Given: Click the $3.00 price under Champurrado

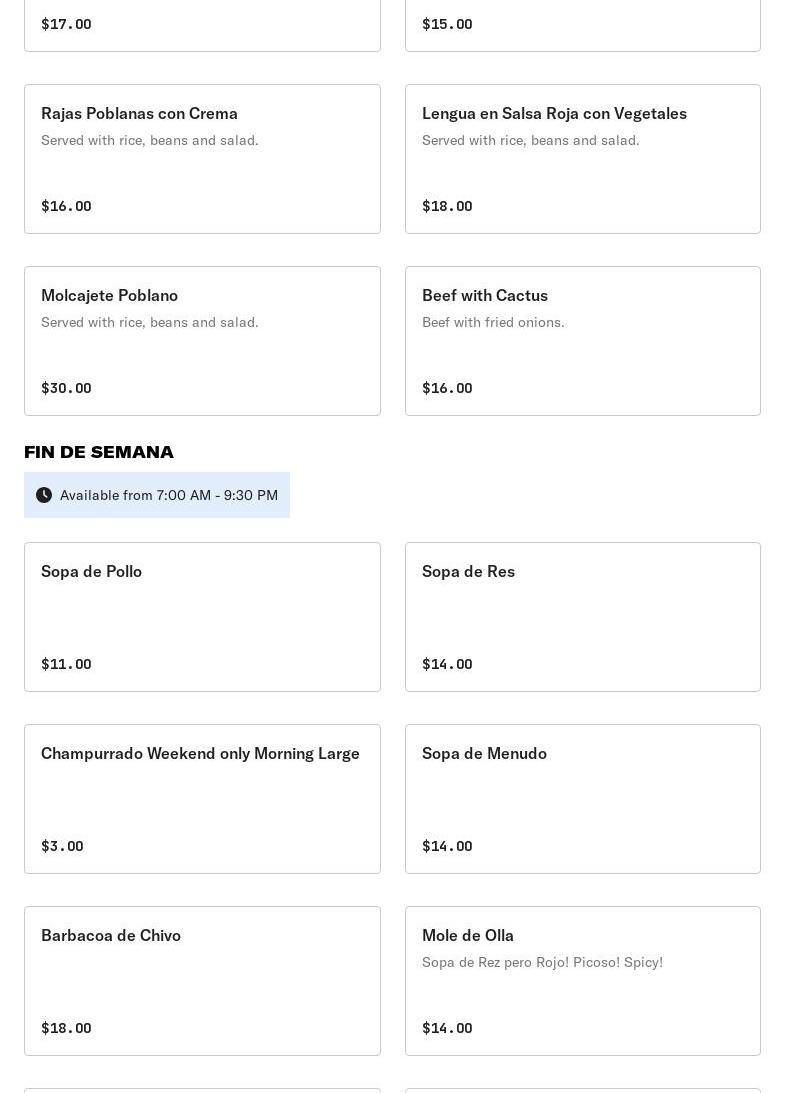Looking at the screenshot, I should (62, 846).
